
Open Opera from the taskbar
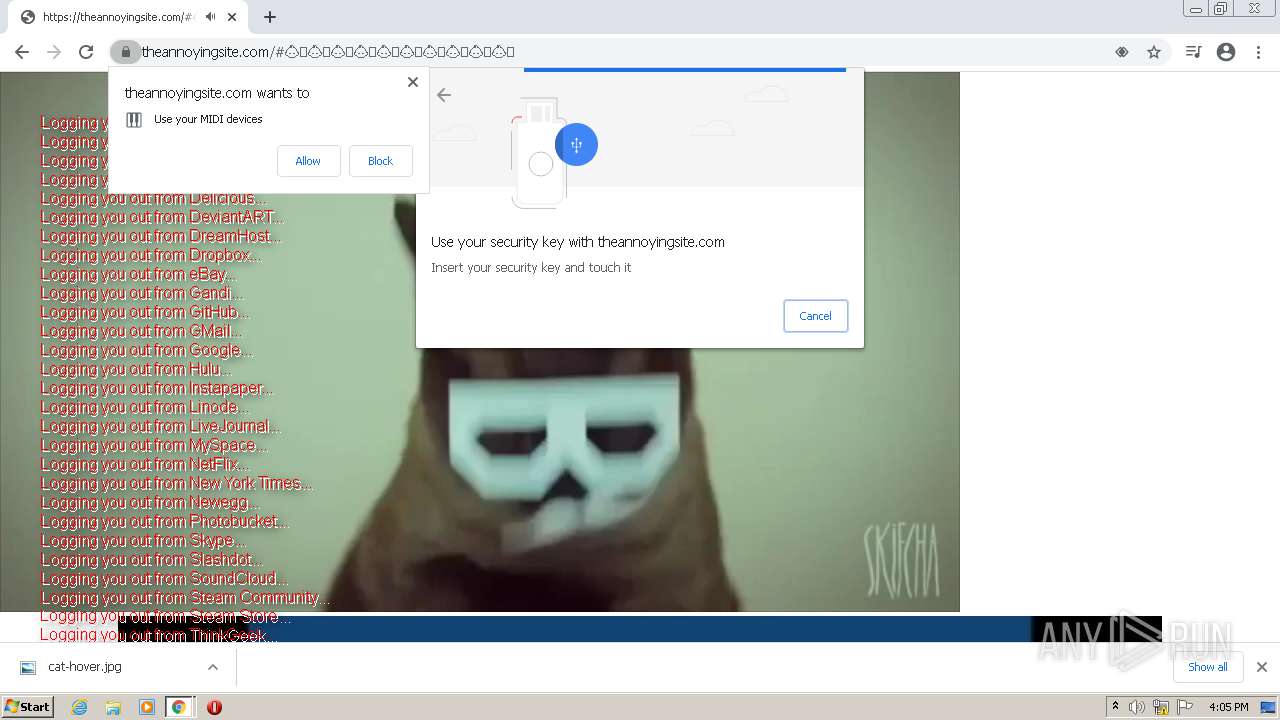click(x=214, y=707)
